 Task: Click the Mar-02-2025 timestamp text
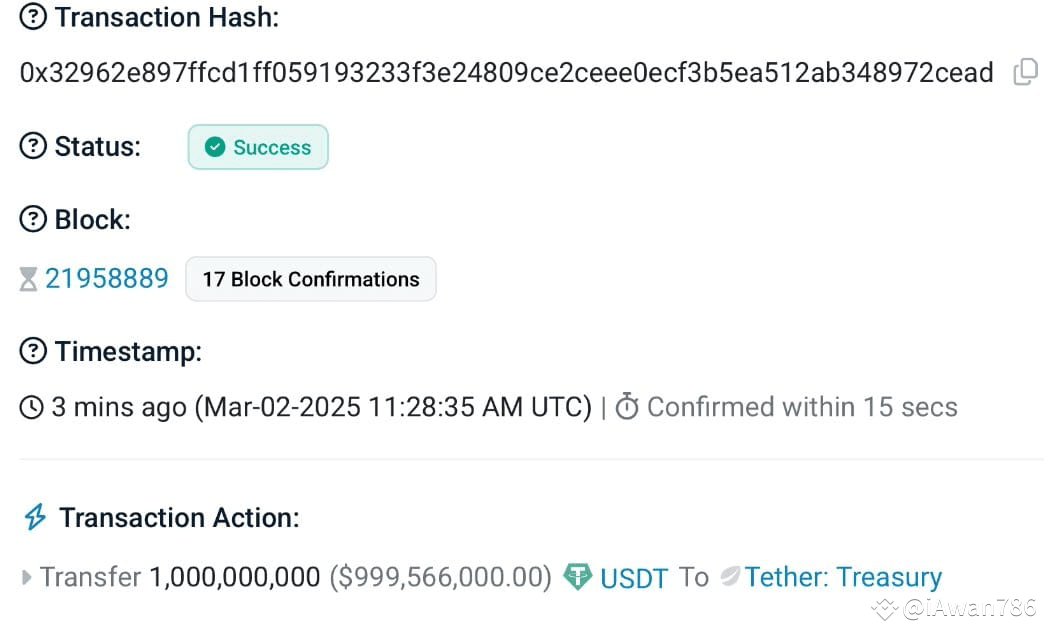point(393,407)
